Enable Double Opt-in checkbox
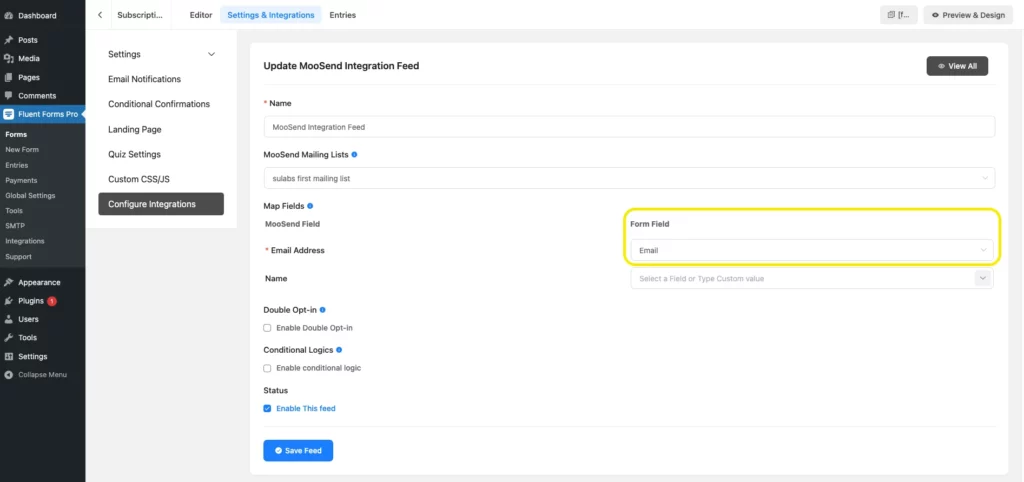The image size is (1024, 482). point(267,328)
